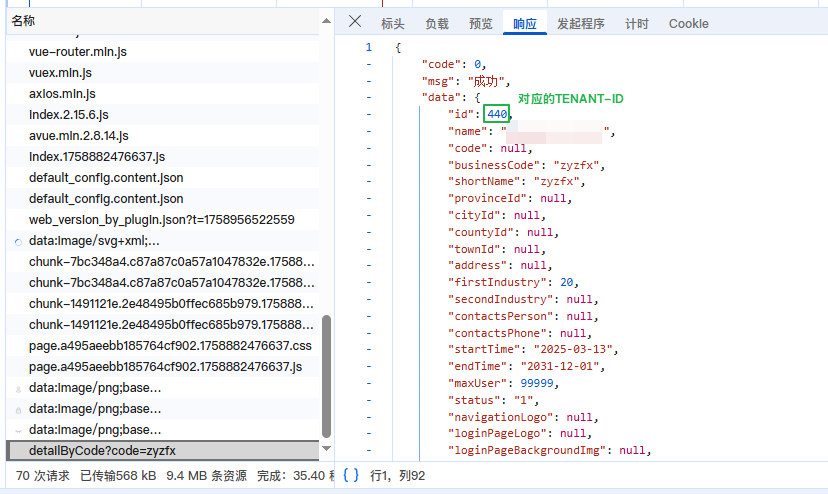The height and width of the screenshot is (494, 828).
Task: Switch to the 预览 (Preview) tab
Action: (x=481, y=24)
